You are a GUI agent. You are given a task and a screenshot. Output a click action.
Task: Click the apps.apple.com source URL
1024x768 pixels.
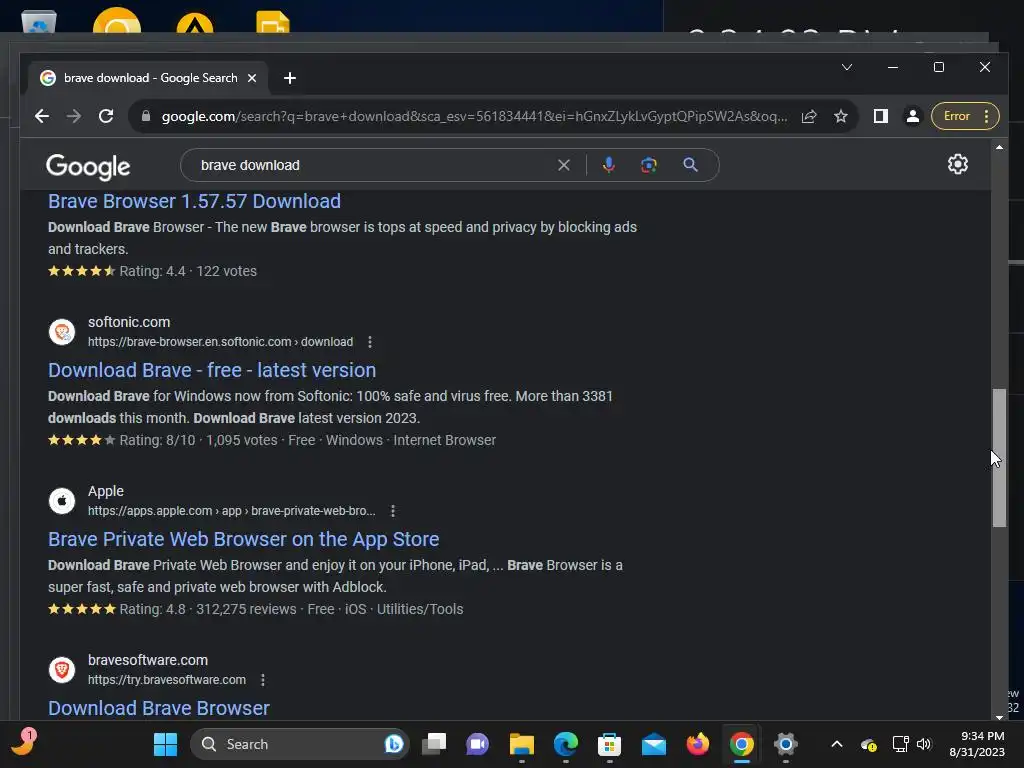pyautogui.click(x=231, y=511)
